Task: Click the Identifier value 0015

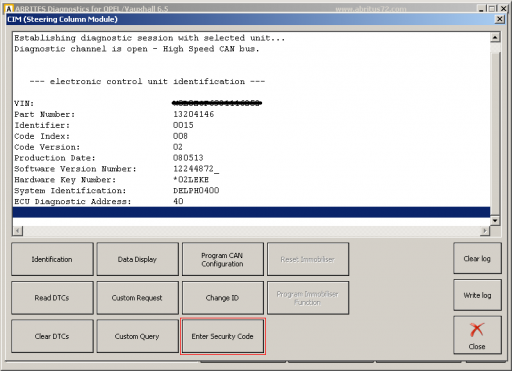Action: [x=183, y=125]
